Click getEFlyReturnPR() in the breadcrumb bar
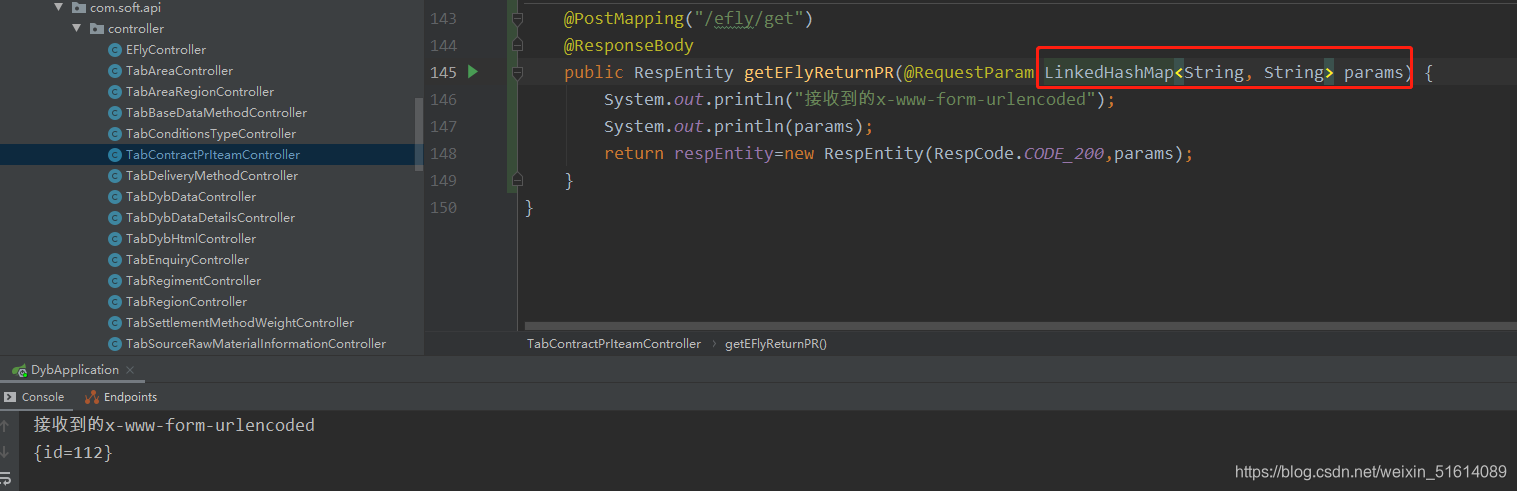Viewport: 1517px width, 491px height. pyautogui.click(x=776, y=344)
